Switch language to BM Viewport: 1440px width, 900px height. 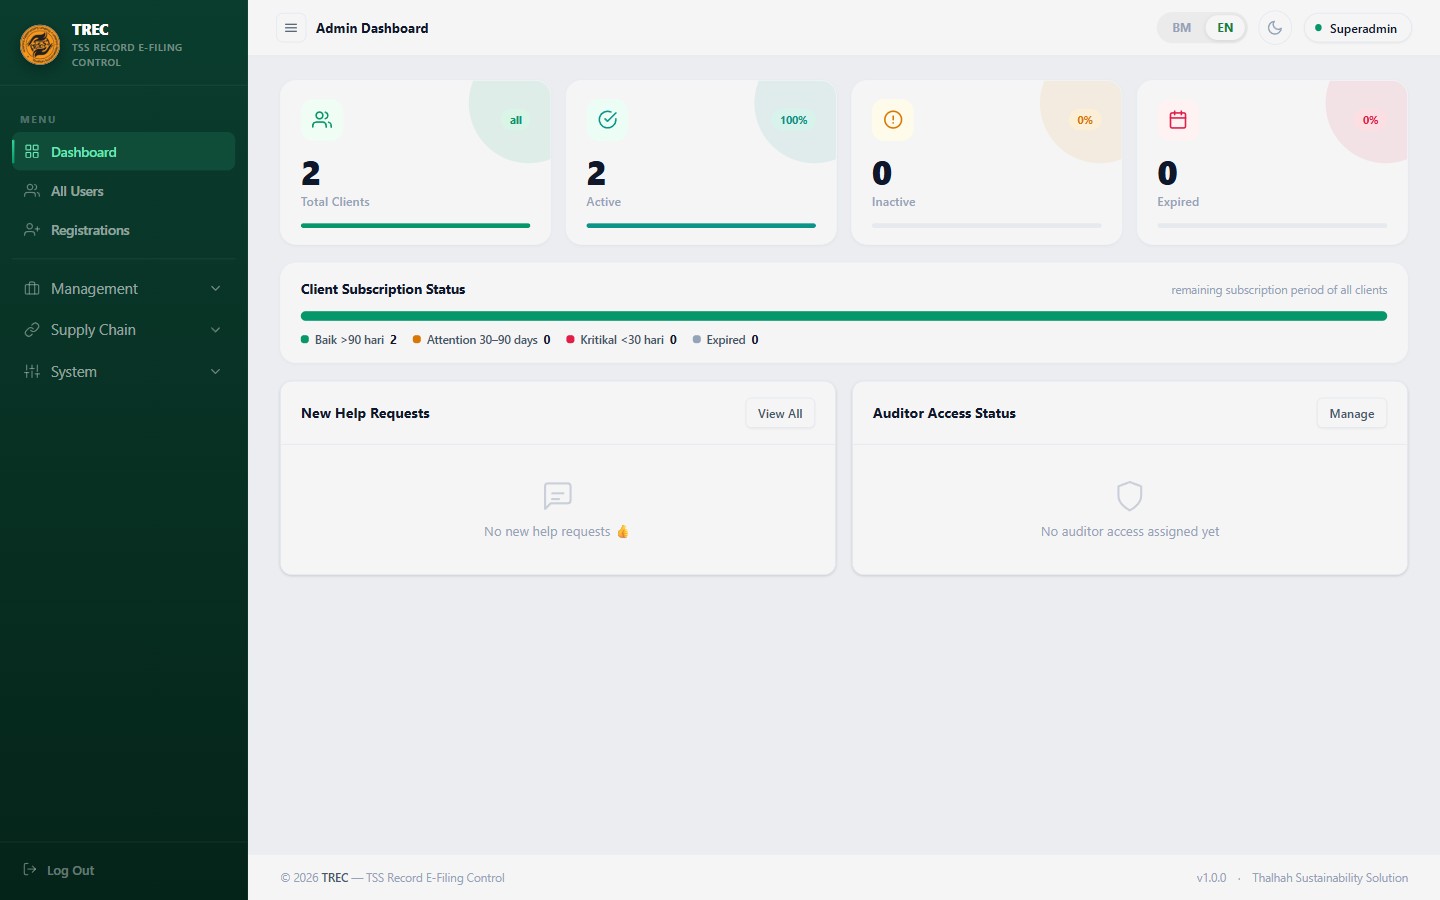[1182, 28]
